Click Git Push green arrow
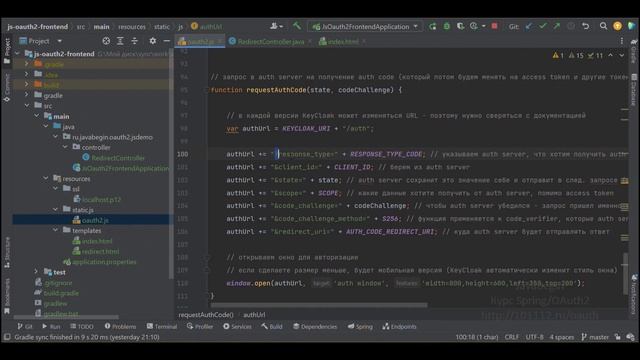The image size is (640, 360). [x=557, y=27]
